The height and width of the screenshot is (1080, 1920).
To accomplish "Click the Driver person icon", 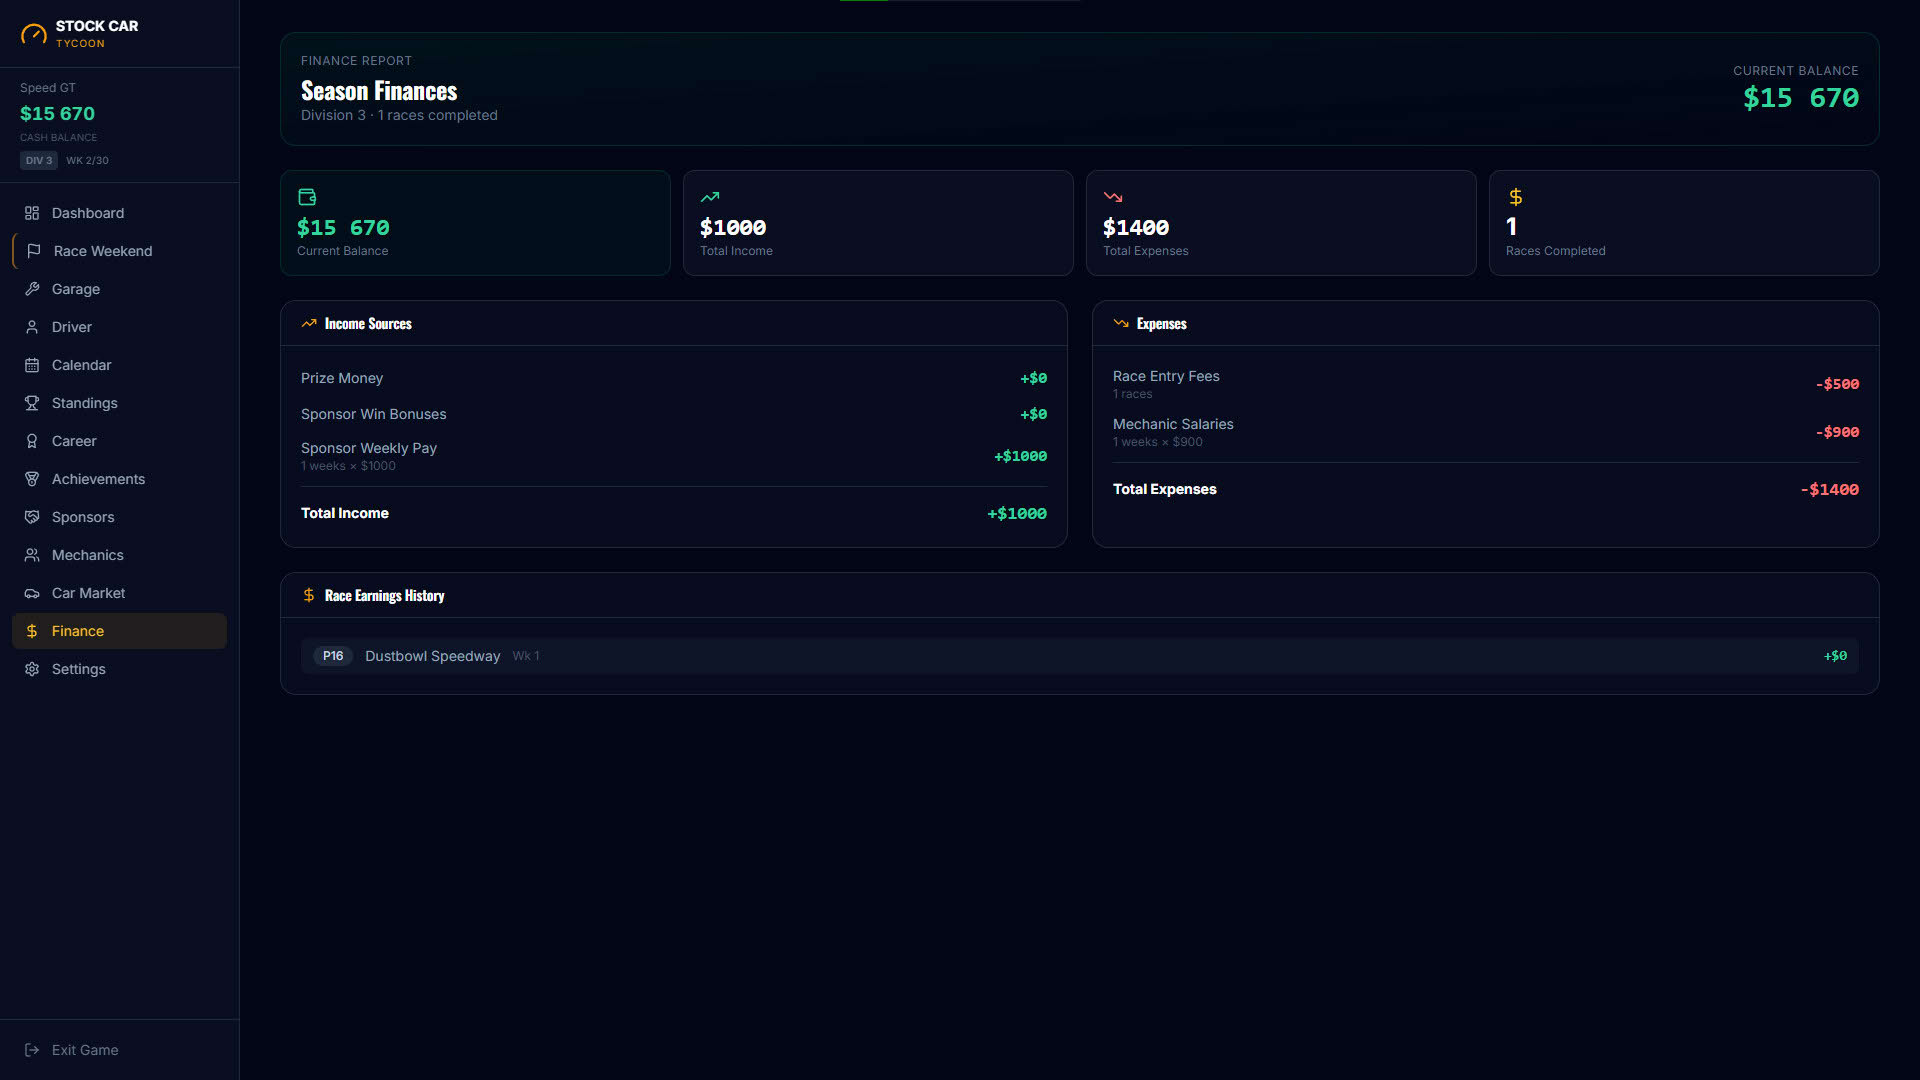I will coord(32,327).
